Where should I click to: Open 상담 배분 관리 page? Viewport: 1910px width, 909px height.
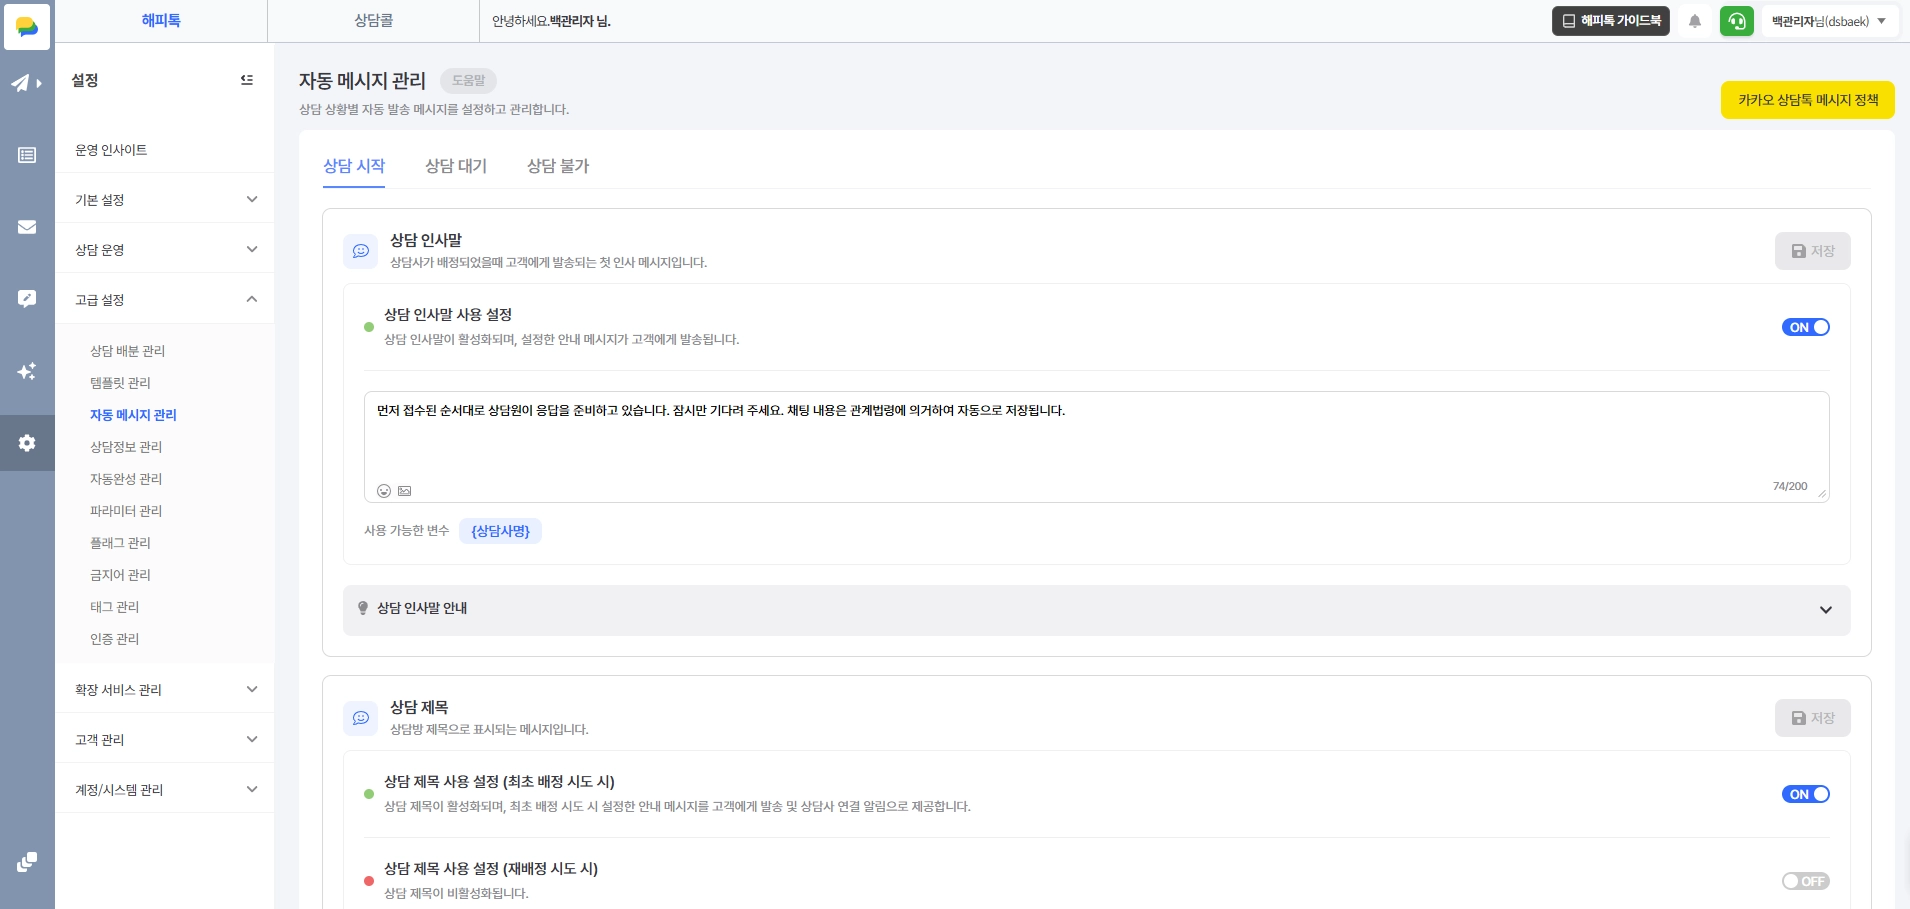(x=127, y=351)
